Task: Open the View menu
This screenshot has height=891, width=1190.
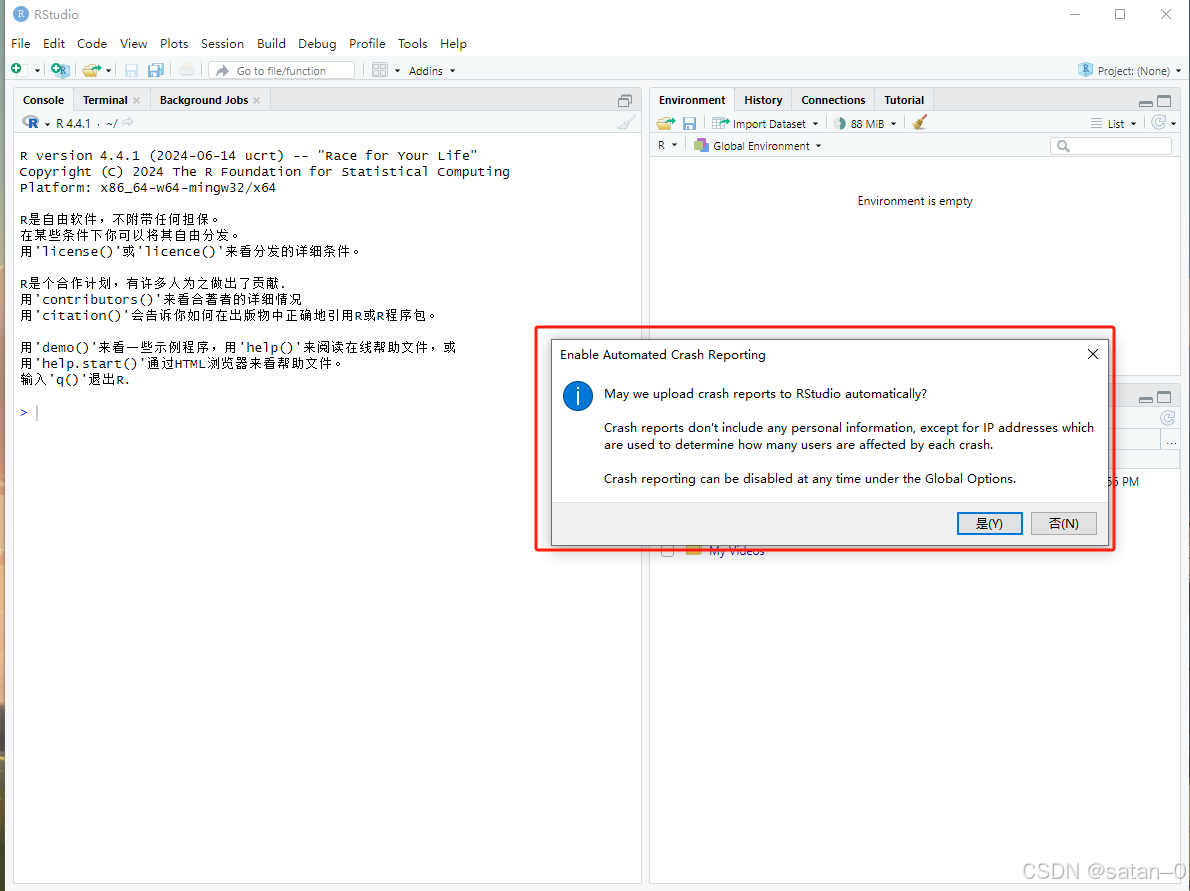Action: tap(134, 43)
